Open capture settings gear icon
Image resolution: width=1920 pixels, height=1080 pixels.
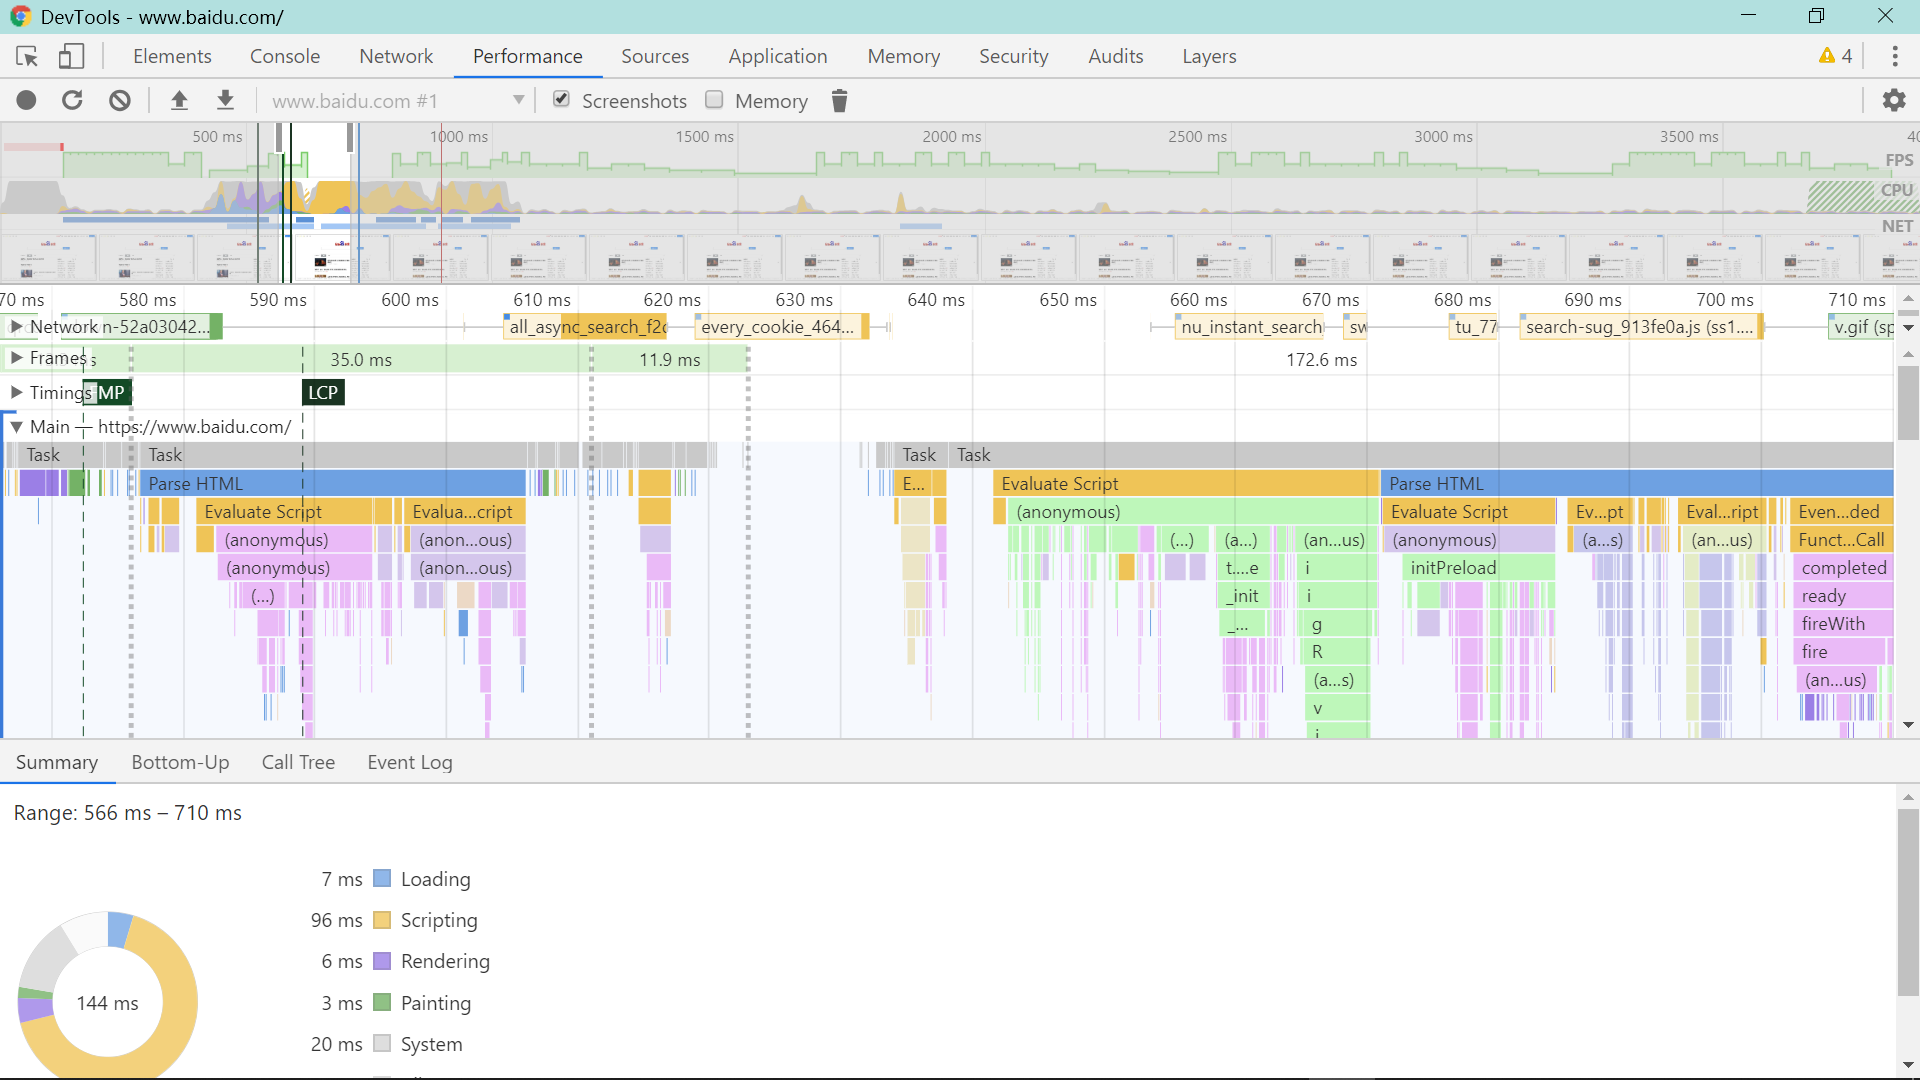pyautogui.click(x=1893, y=101)
